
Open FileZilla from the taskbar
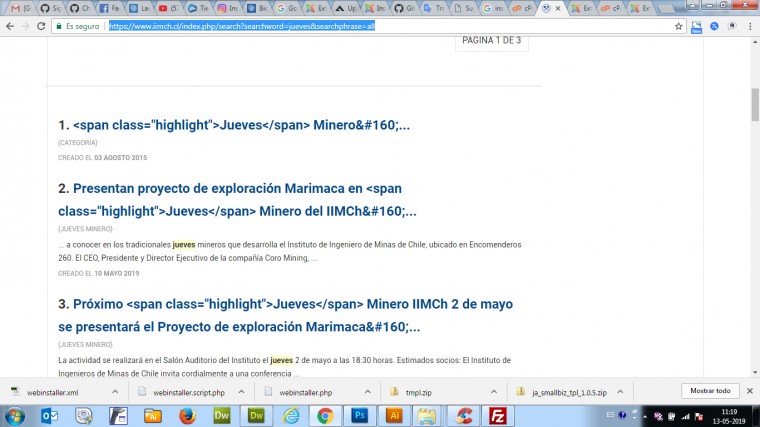[497, 416]
